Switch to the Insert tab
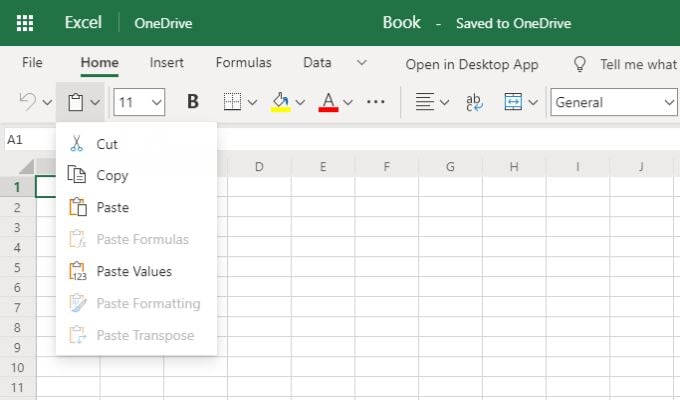Viewport: 680px width, 400px height. (166, 62)
